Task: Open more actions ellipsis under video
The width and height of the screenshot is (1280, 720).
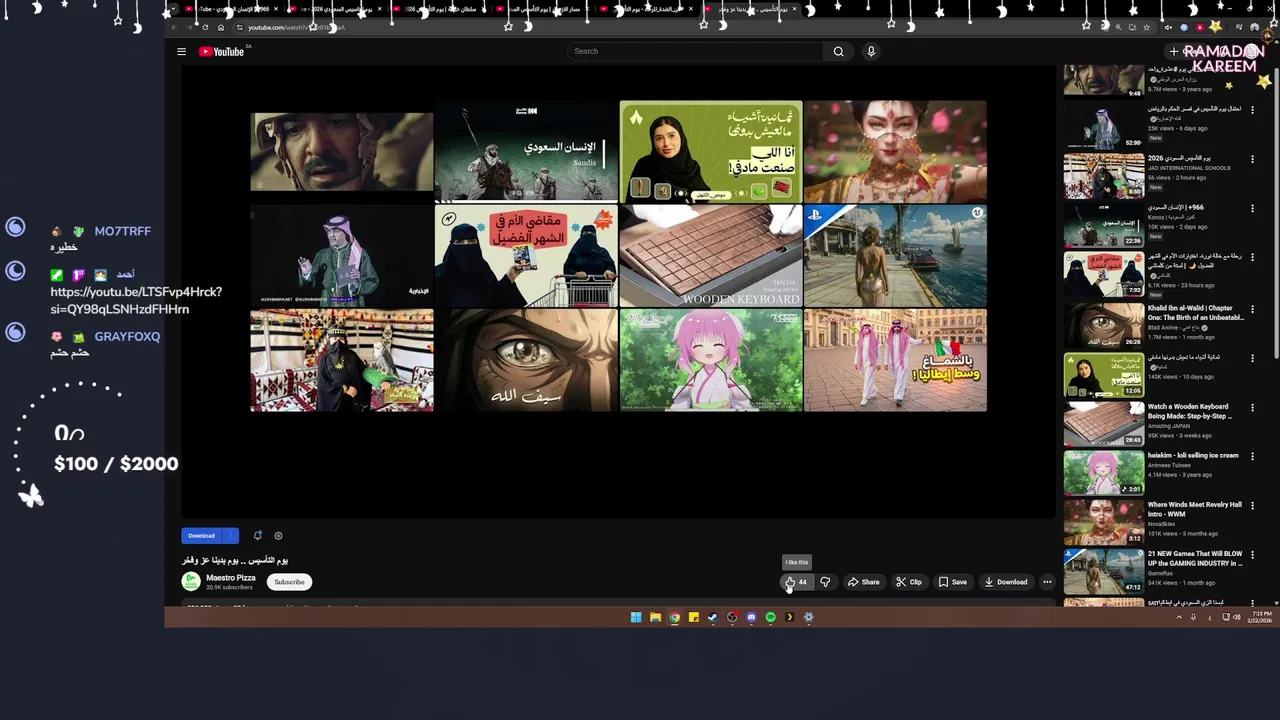Action: 1047,582
